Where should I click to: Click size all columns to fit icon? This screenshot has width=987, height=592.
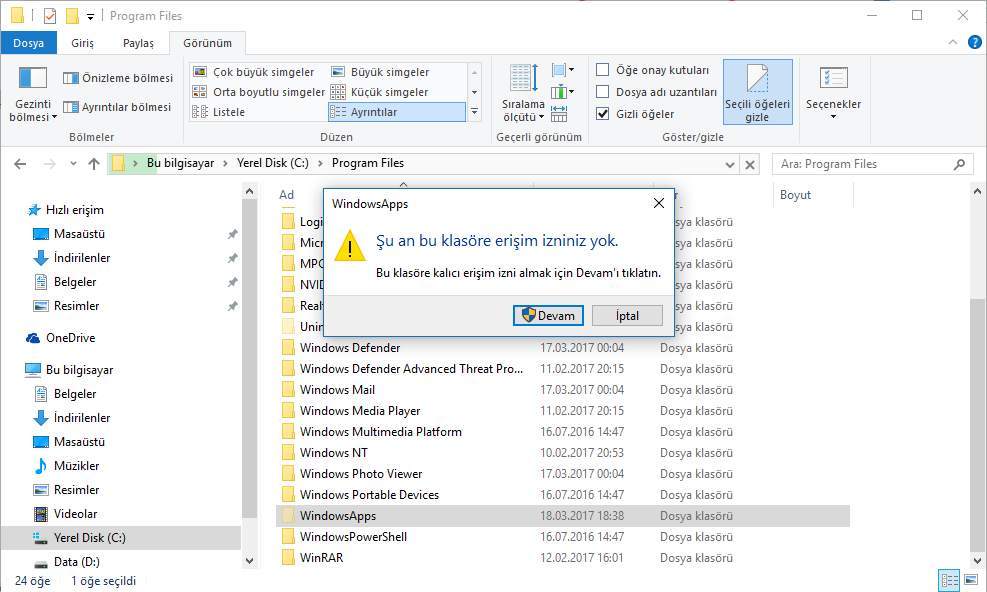pos(559,114)
